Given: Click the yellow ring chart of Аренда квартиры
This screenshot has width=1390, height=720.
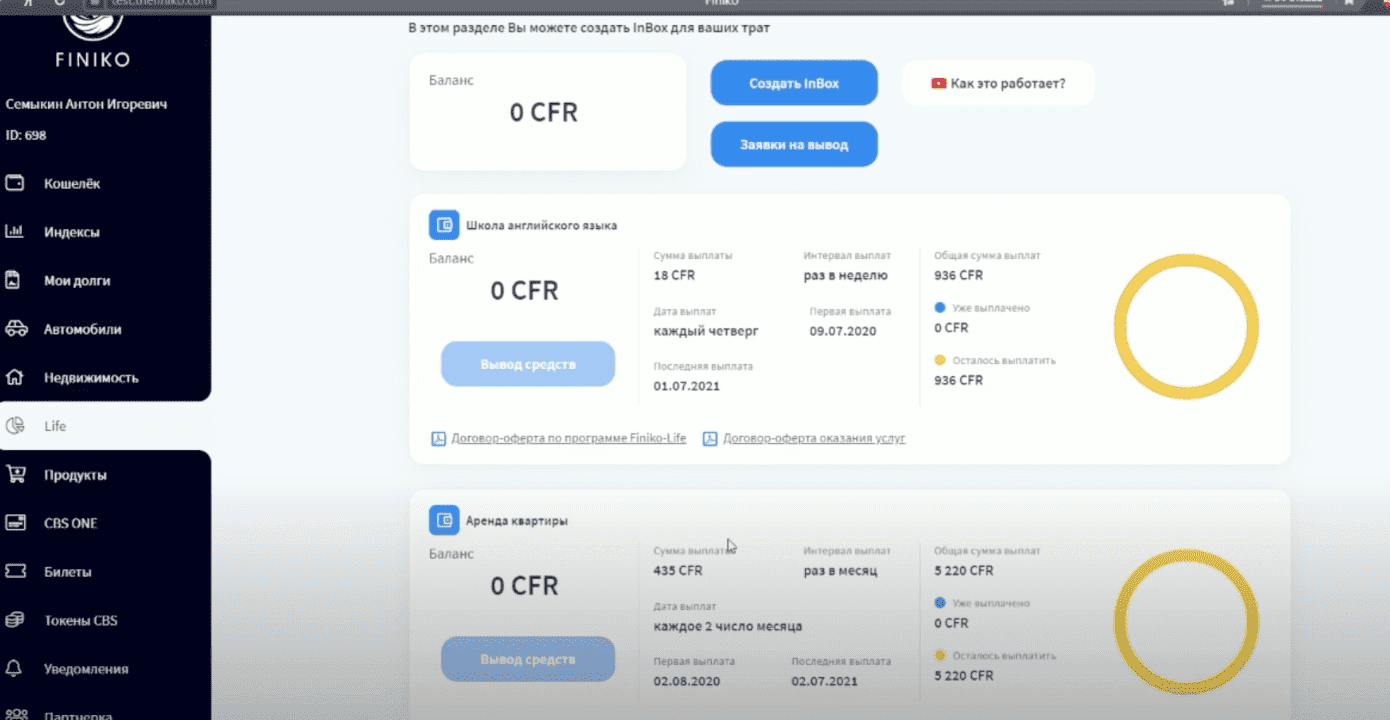Looking at the screenshot, I should pyautogui.click(x=1186, y=622).
